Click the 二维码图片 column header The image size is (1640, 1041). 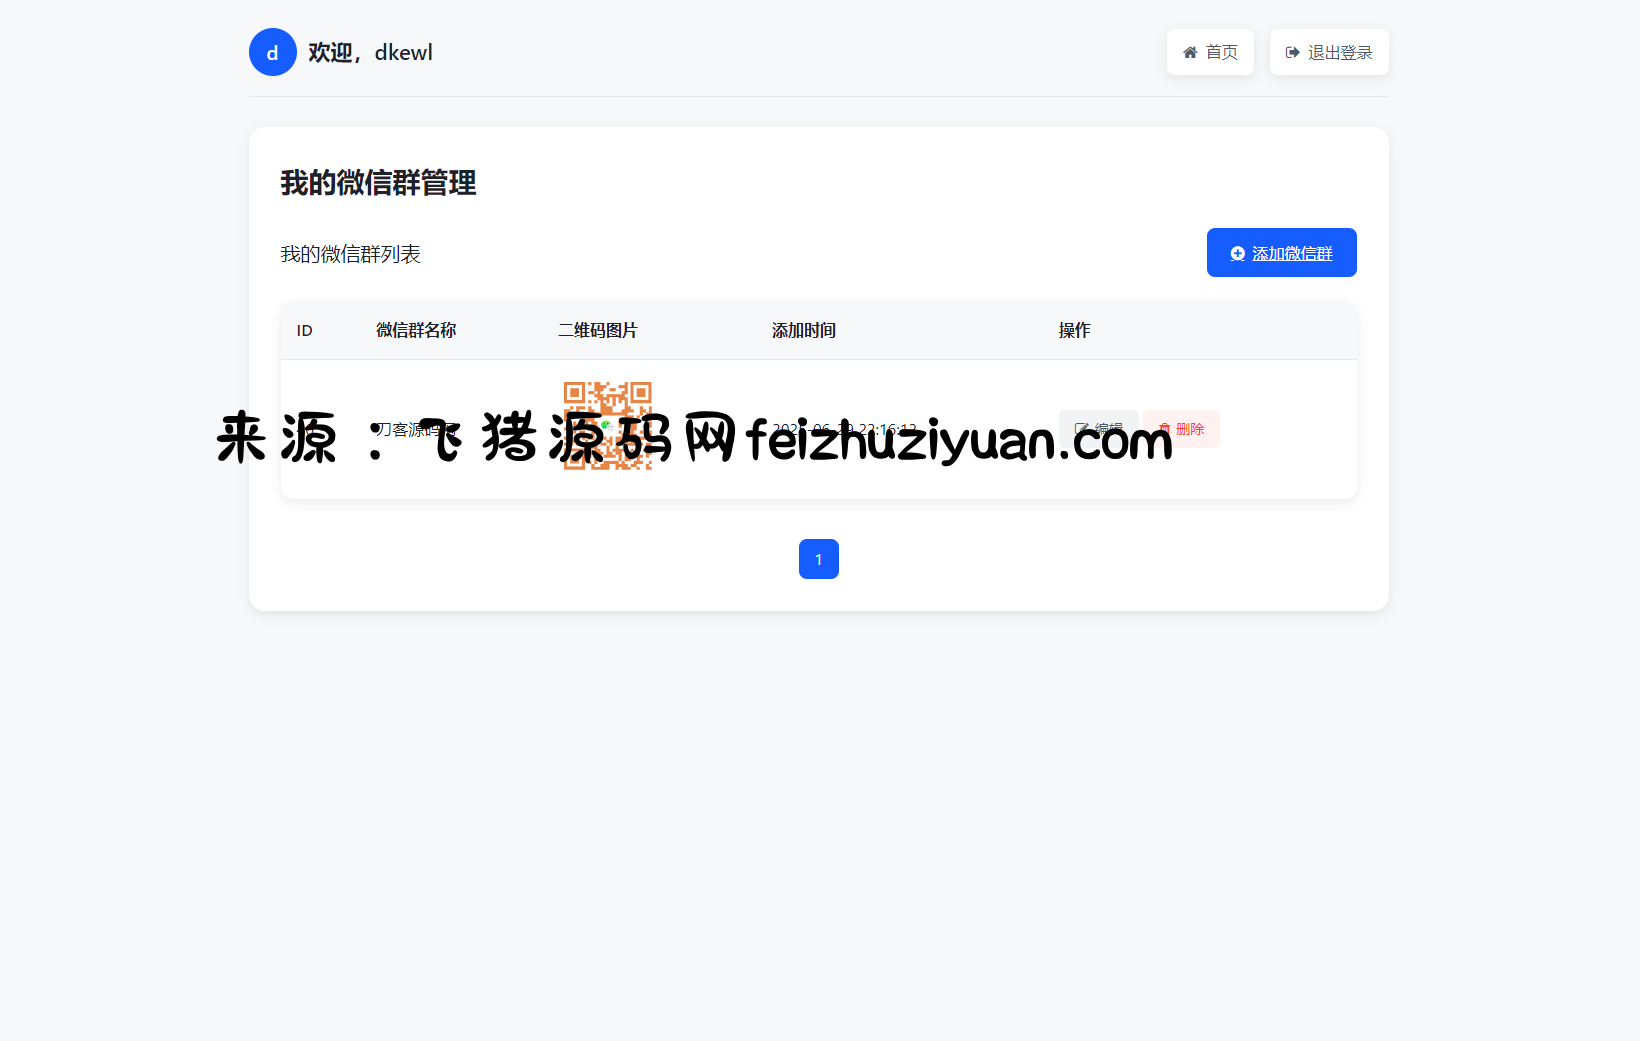(x=598, y=330)
